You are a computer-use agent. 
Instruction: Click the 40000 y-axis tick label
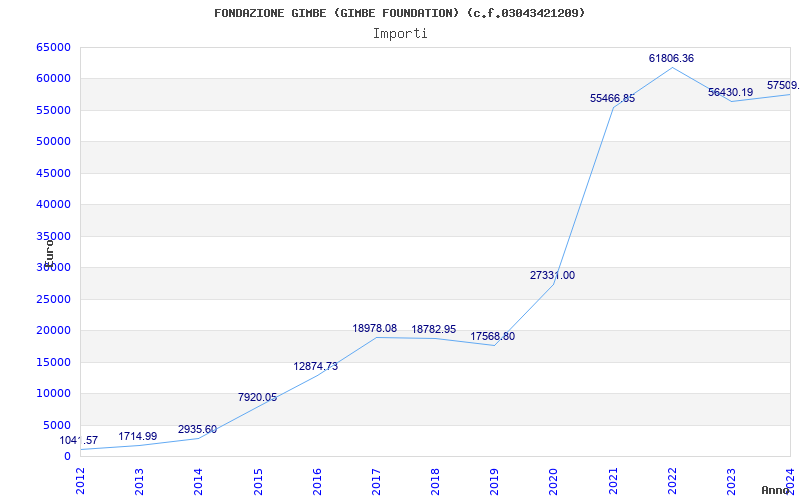pos(53,205)
